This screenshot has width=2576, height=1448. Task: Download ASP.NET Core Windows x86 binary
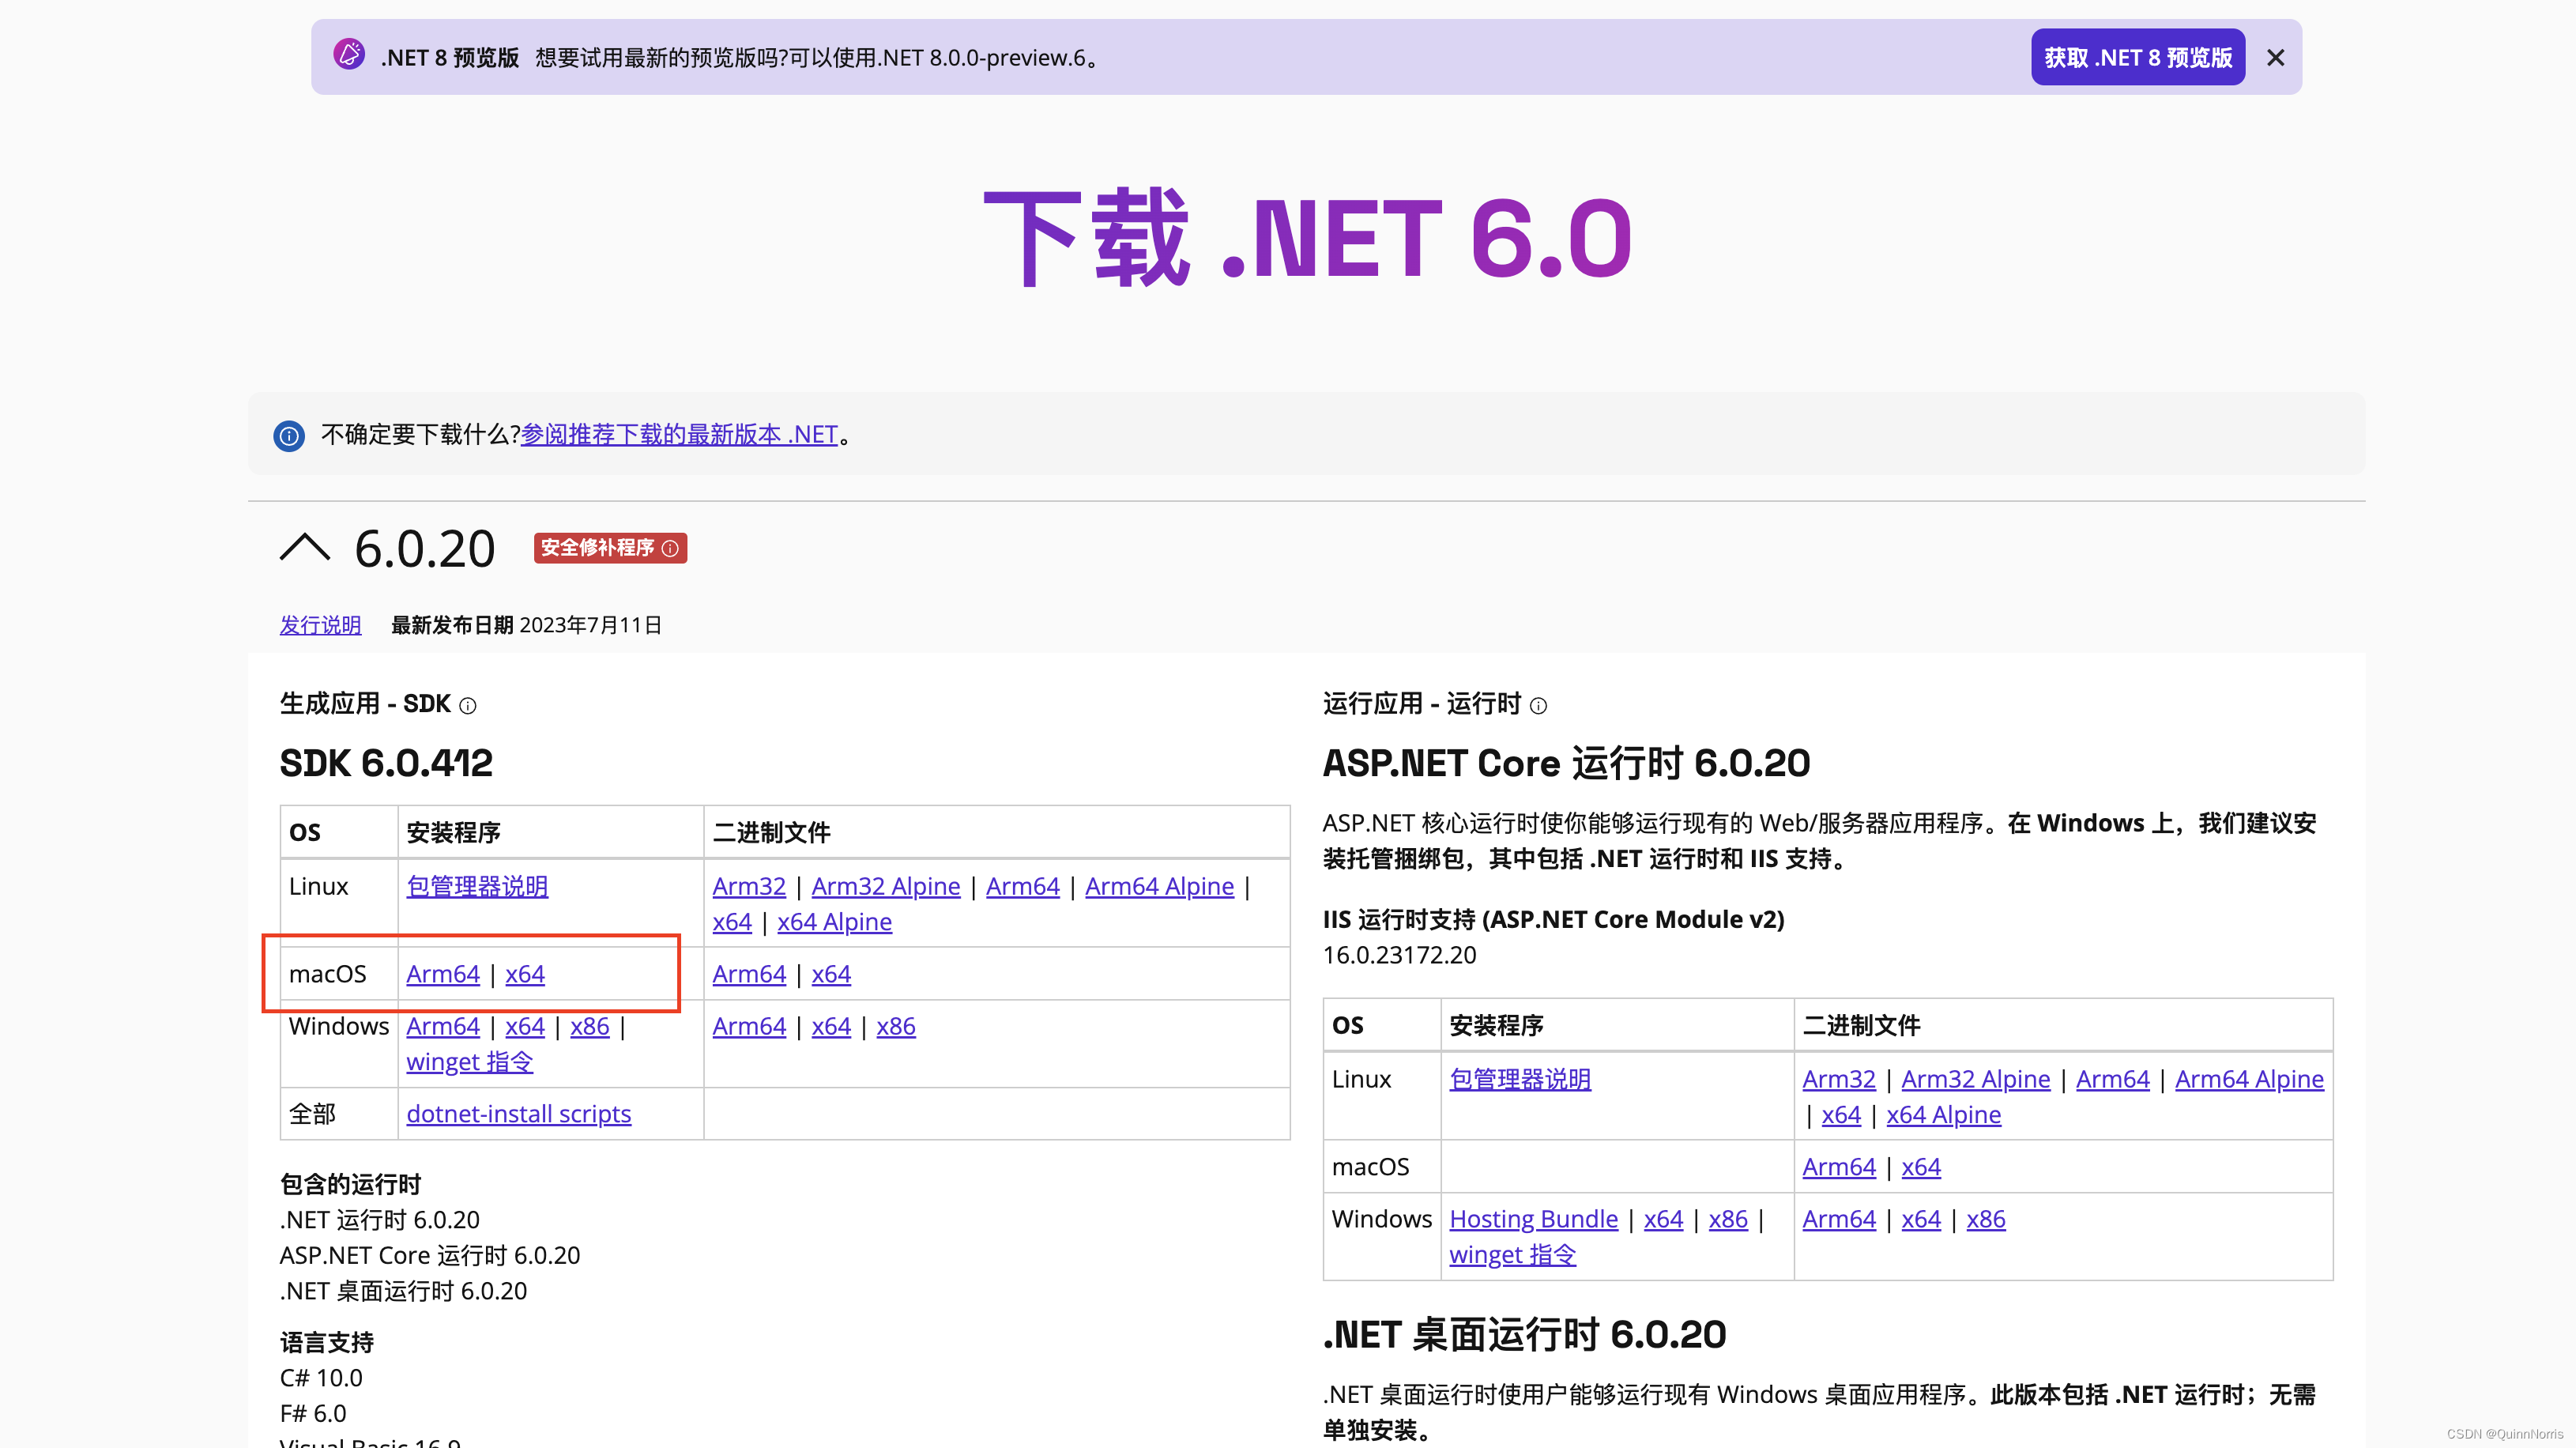(x=1986, y=1219)
